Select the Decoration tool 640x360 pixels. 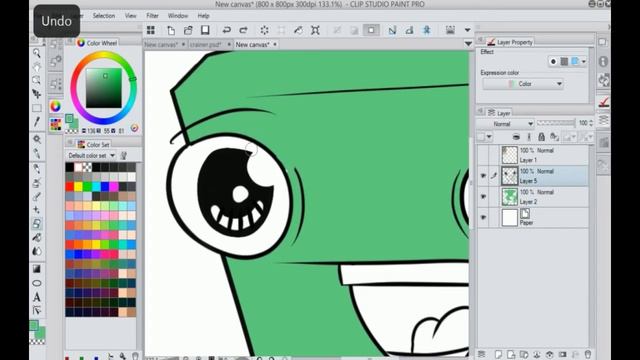coord(37,210)
